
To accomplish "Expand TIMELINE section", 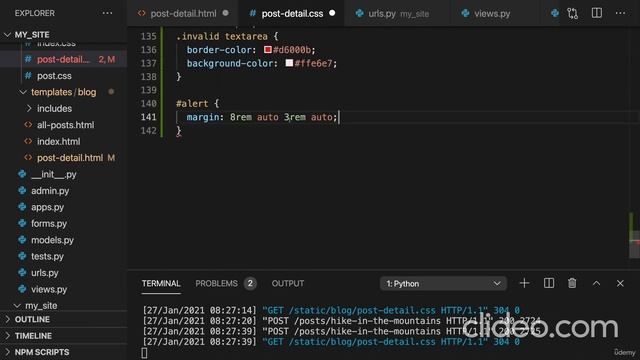I will point(33,336).
